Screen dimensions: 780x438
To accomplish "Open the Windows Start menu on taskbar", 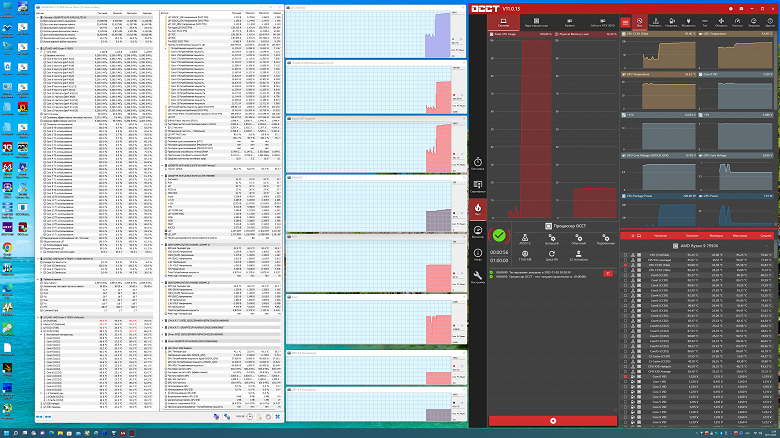I will pyautogui.click(x=7, y=433).
